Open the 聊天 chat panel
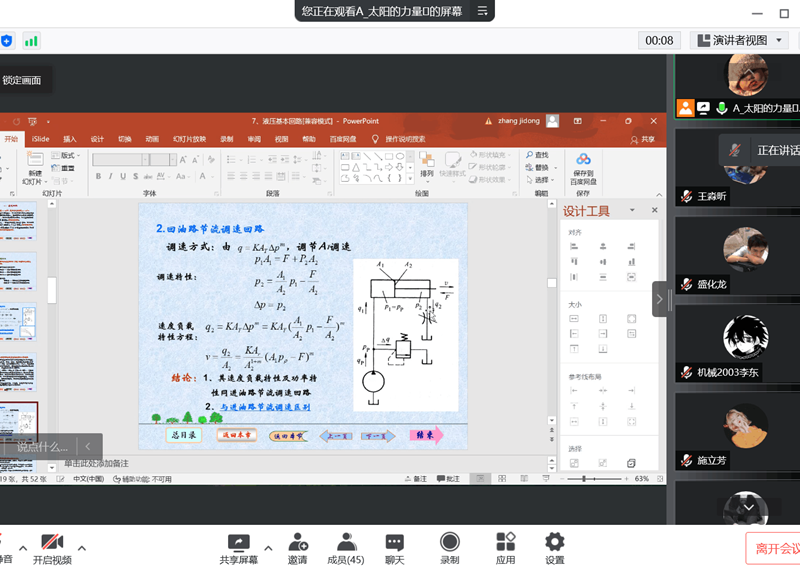 [395, 543]
